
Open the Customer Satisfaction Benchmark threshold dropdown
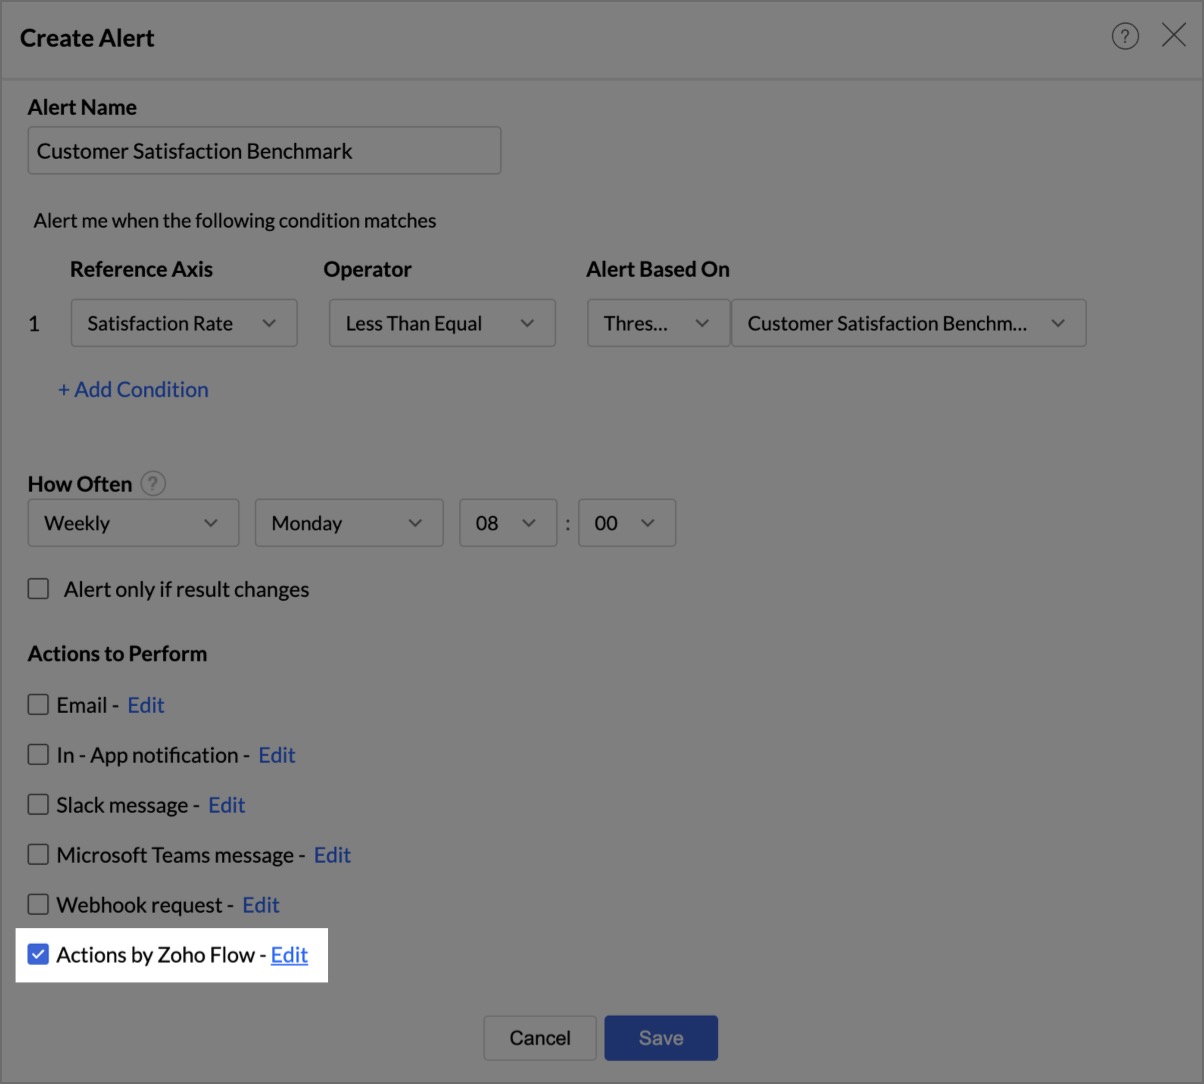point(908,324)
